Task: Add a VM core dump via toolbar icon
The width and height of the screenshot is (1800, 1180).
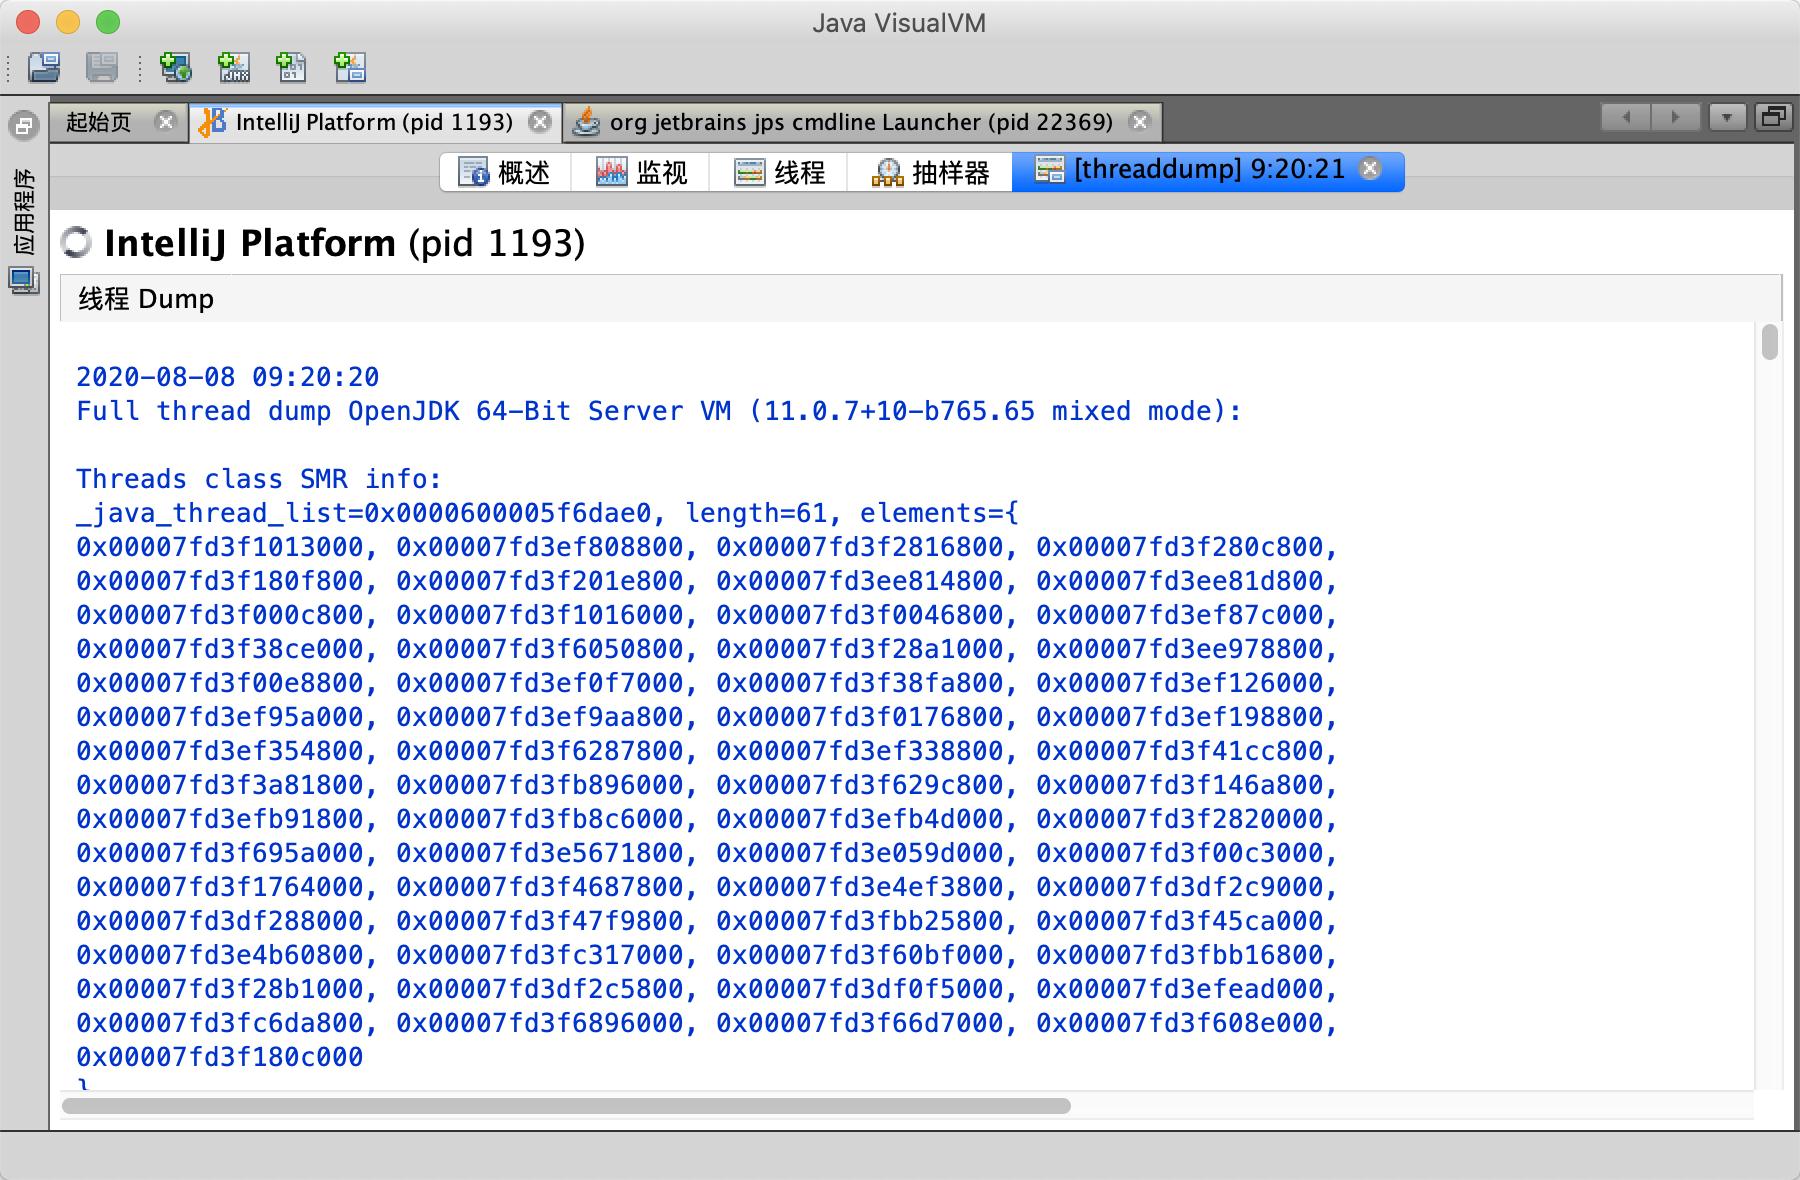Action: tap(291, 67)
